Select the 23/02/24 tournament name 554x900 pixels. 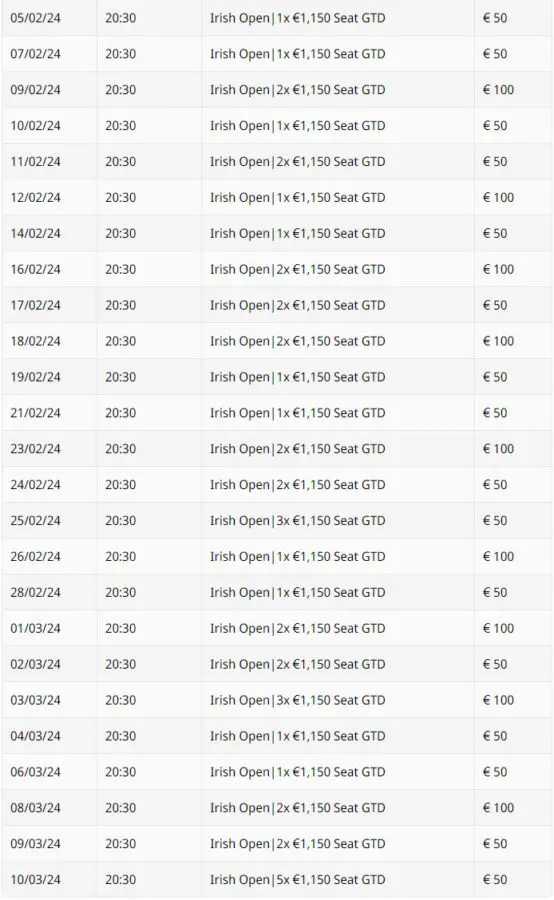pyautogui.click(x=297, y=449)
